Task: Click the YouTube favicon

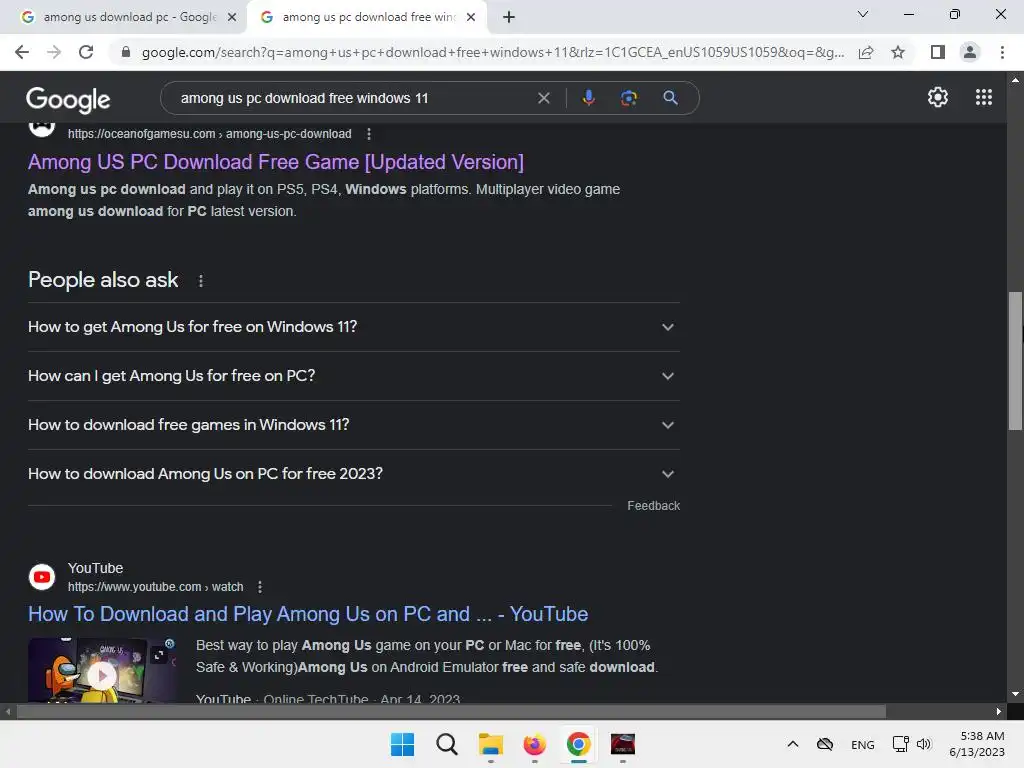Action: [42, 577]
